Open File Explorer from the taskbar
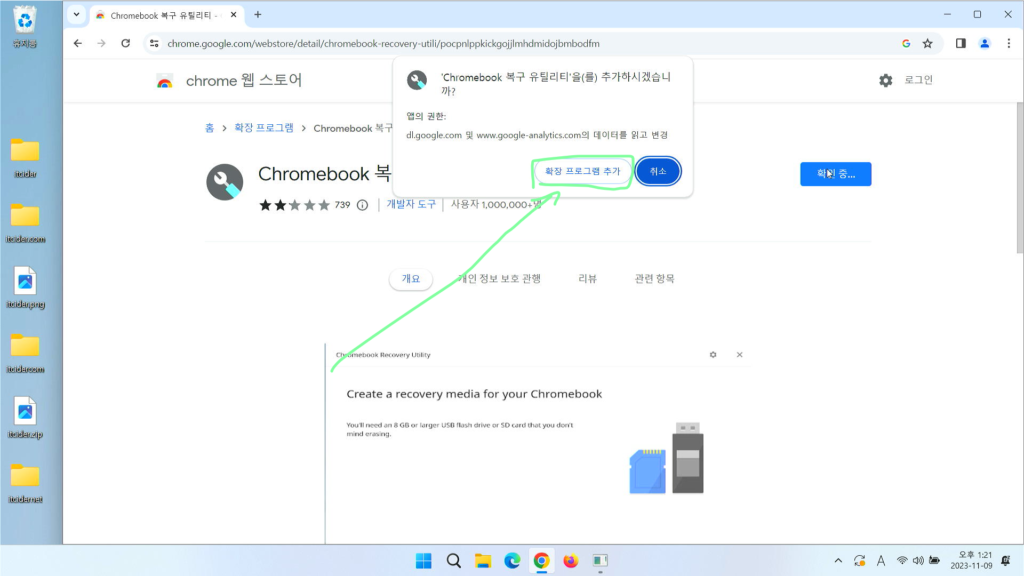The width and height of the screenshot is (1024, 576). pos(483,561)
